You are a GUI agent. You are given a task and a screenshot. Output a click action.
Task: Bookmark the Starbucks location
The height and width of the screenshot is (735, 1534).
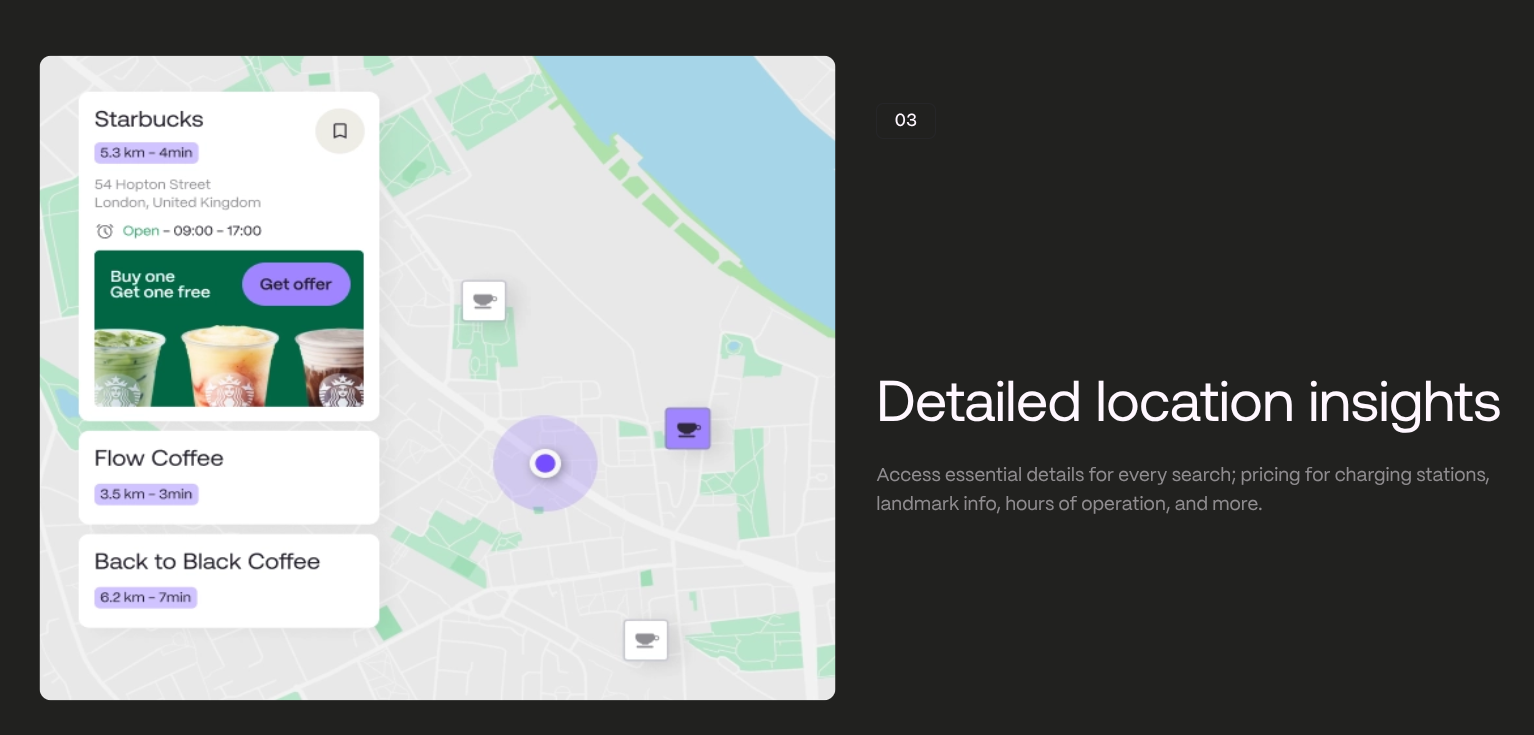(340, 131)
